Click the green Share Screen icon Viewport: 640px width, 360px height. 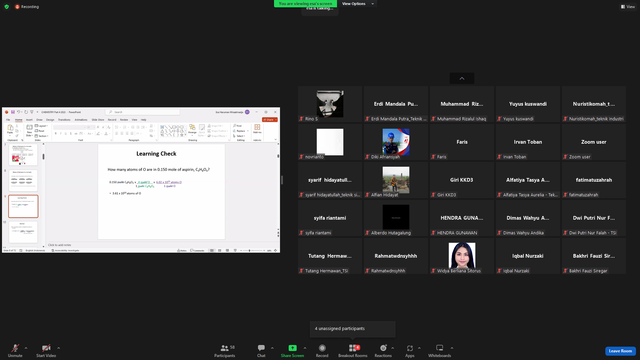[292, 348]
